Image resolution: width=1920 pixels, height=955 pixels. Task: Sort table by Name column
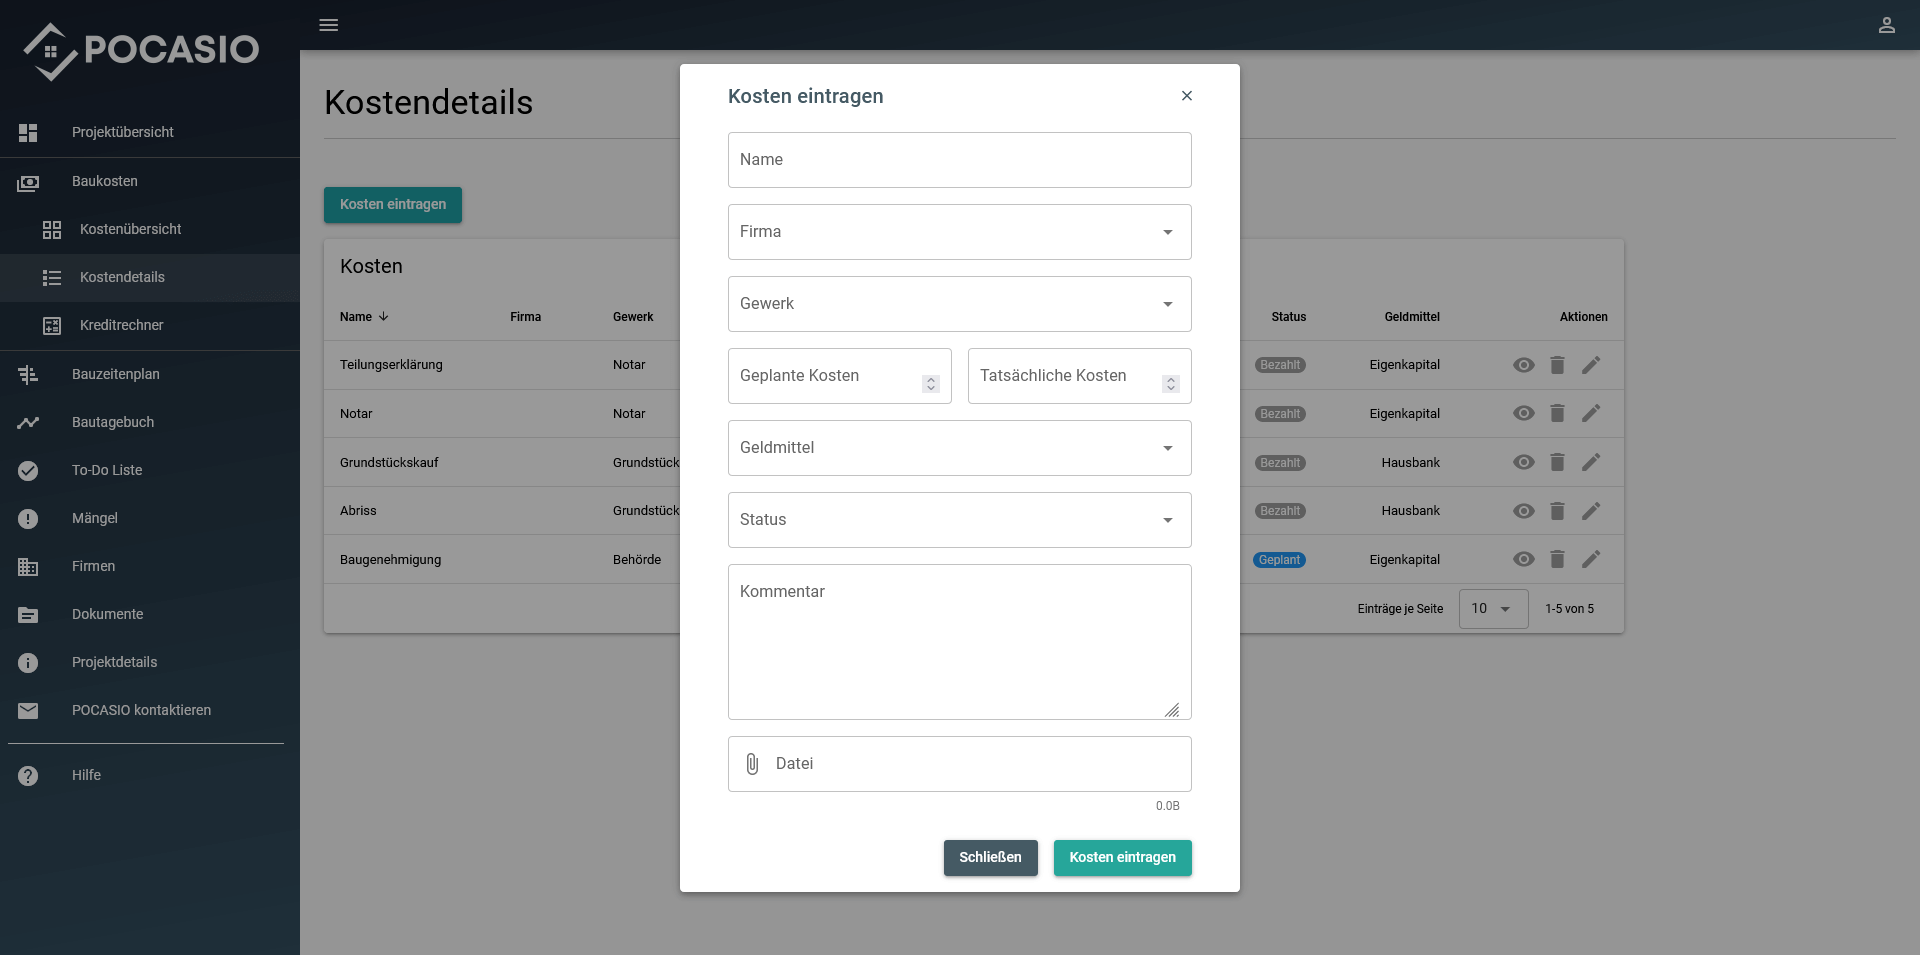point(364,317)
